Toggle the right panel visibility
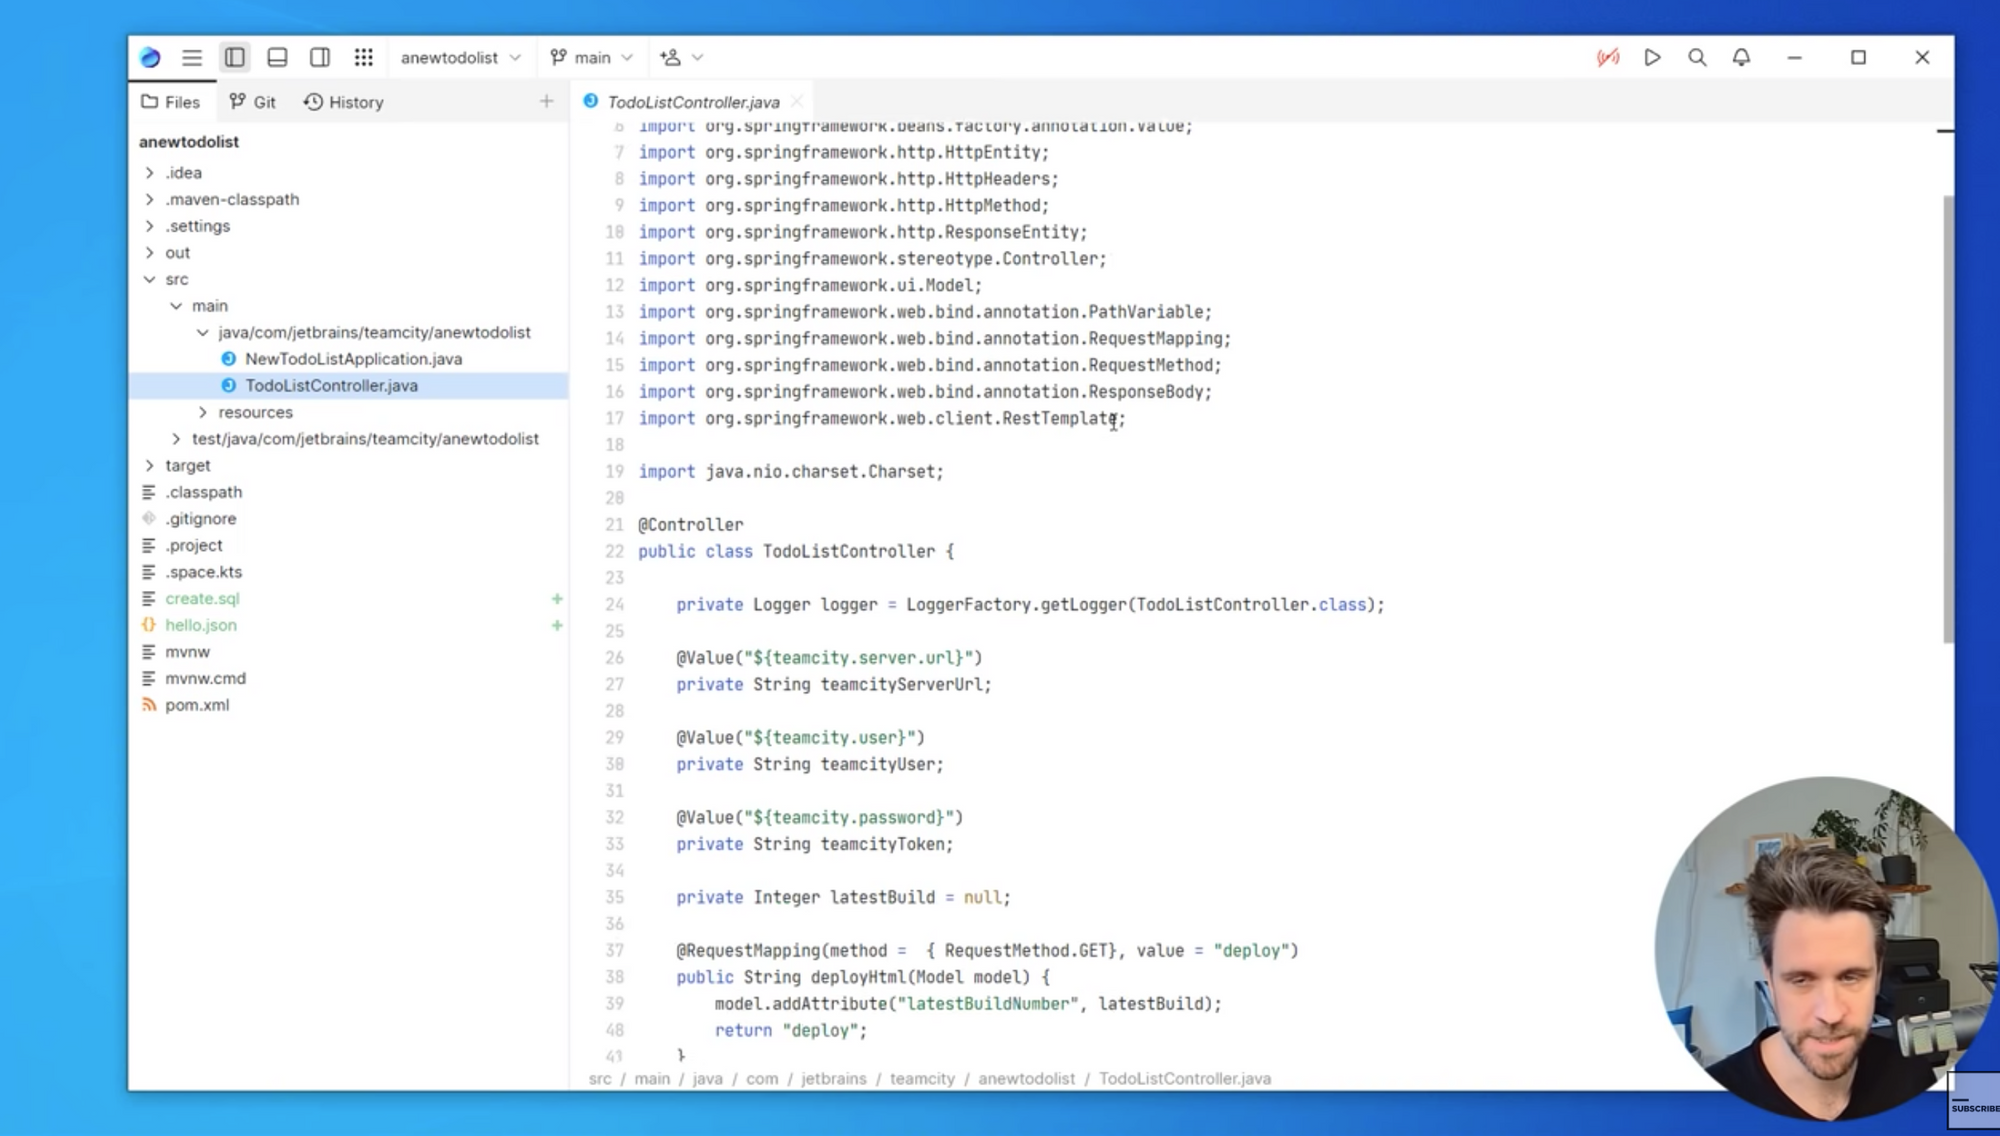The height and width of the screenshot is (1136, 2000). coord(320,57)
